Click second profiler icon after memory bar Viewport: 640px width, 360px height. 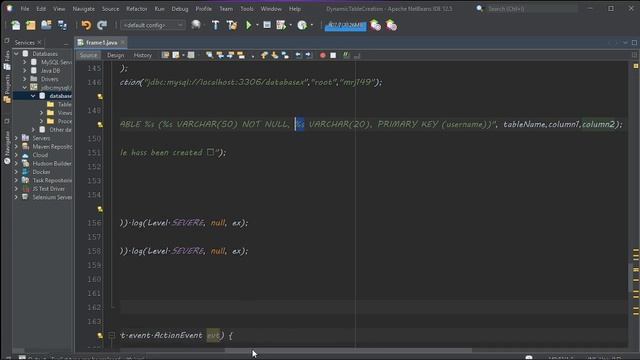[391, 25]
